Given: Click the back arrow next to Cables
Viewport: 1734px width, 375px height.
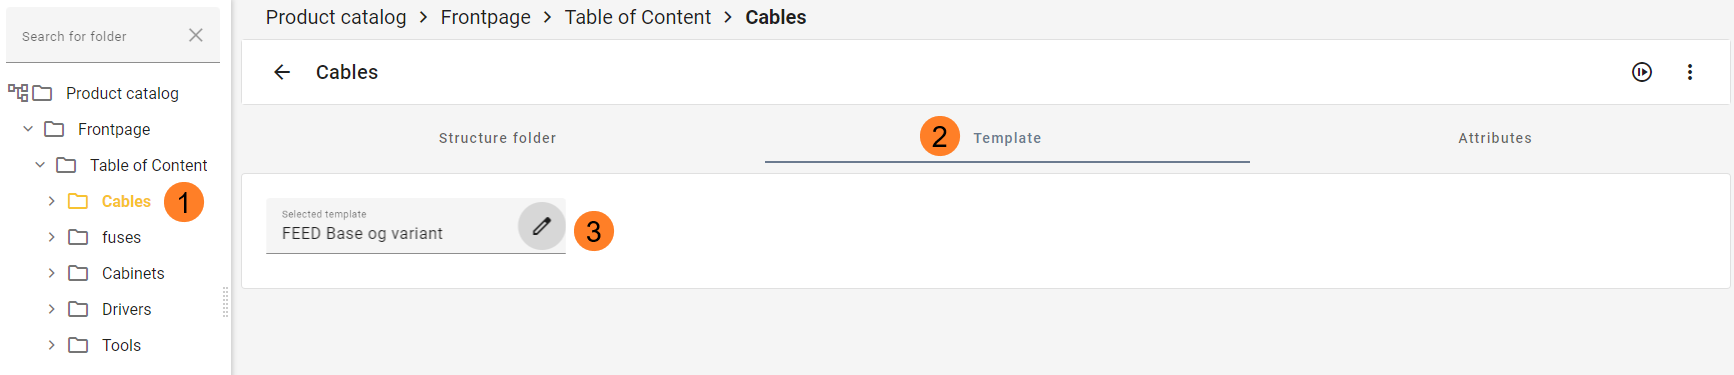Looking at the screenshot, I should (x=282, y=72).
